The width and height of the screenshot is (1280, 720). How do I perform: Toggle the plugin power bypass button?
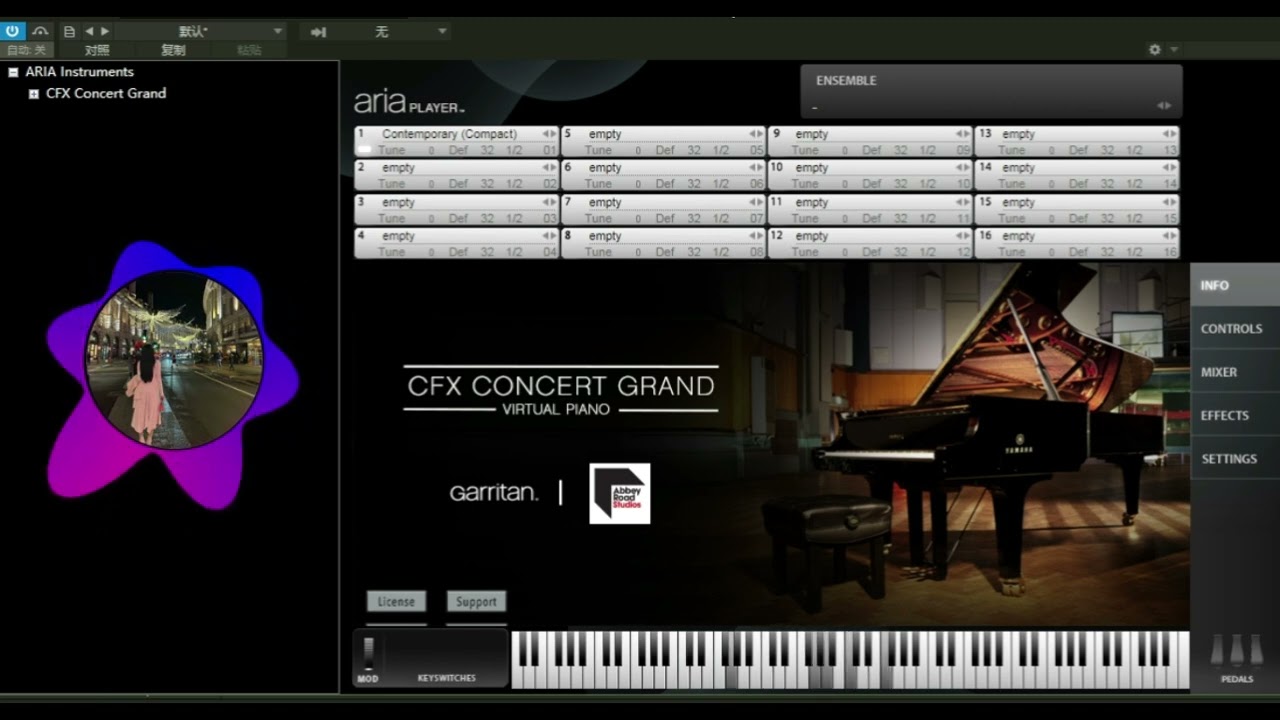tap(13, 31)
